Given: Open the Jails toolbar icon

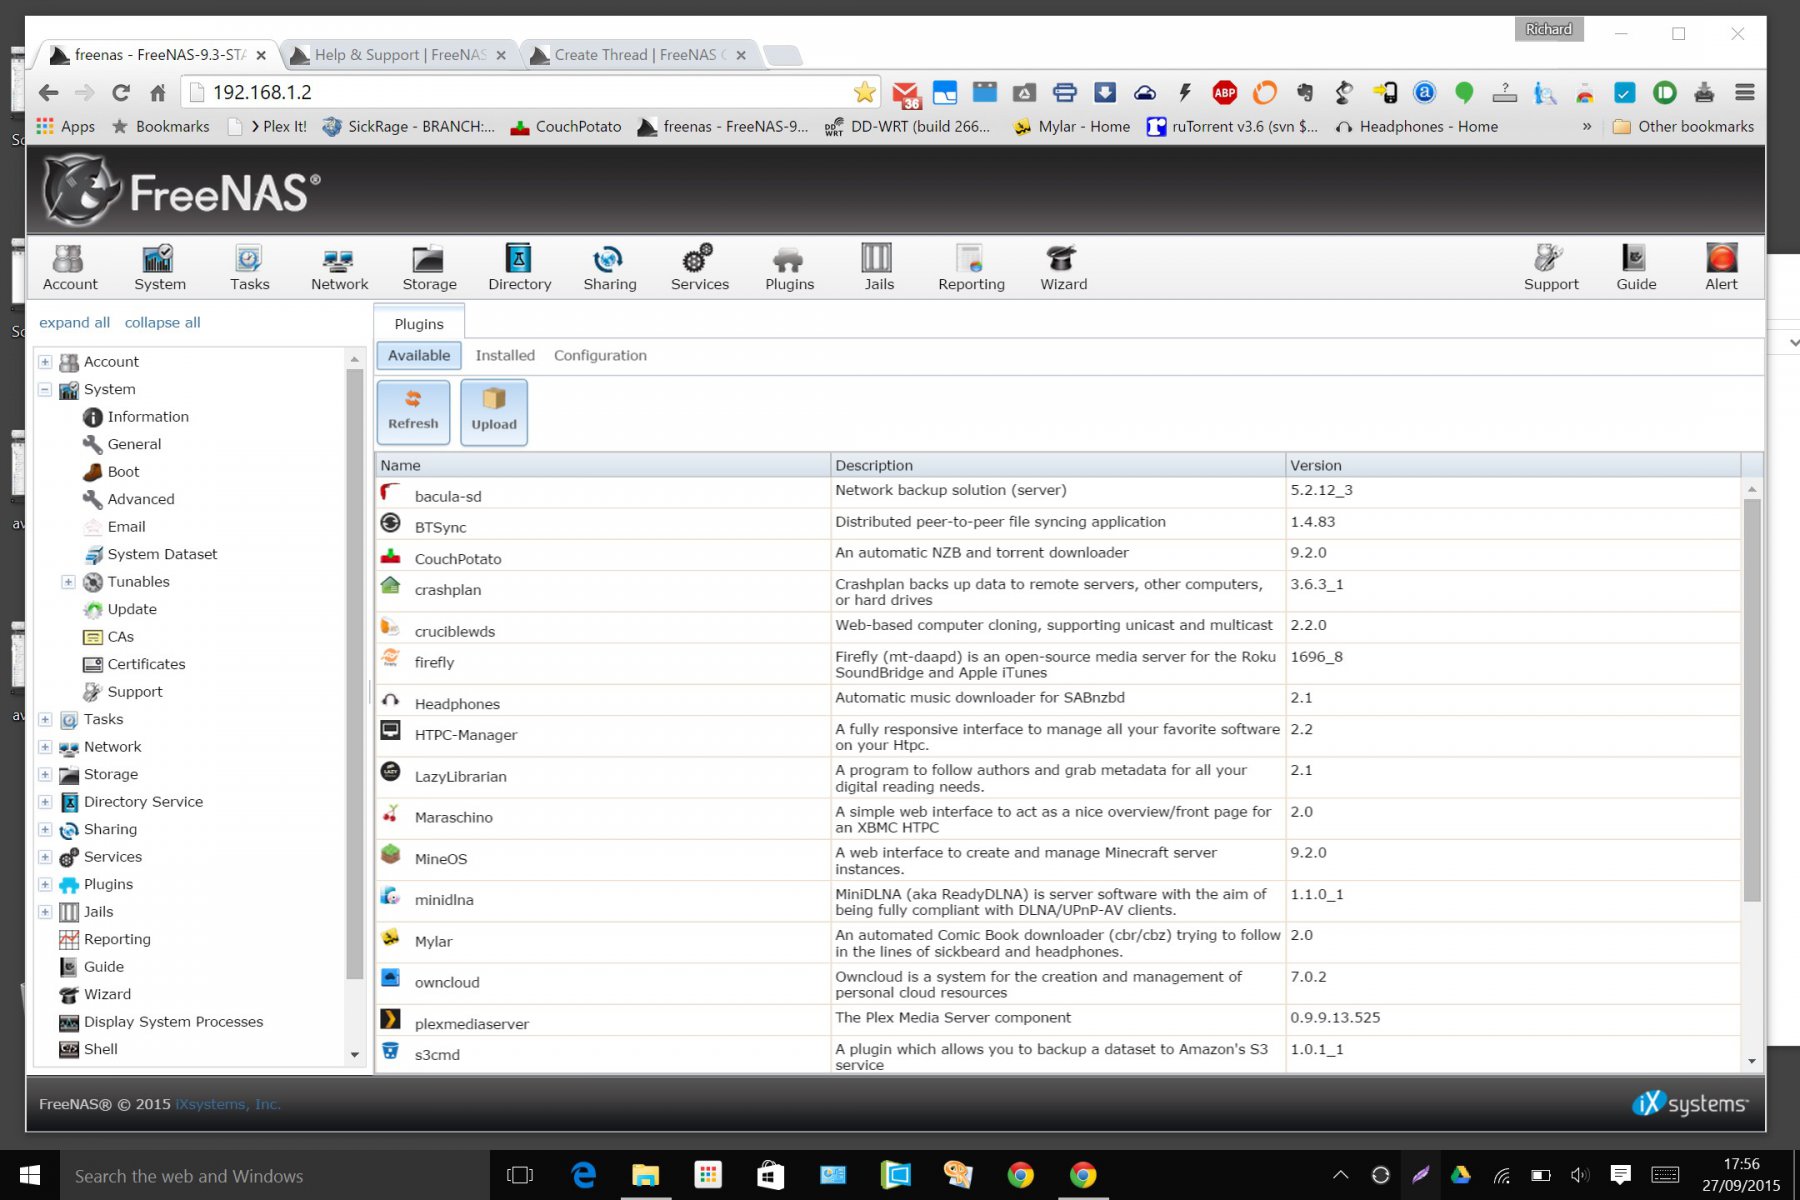Looking at the screenshot, I should [879, 267].
